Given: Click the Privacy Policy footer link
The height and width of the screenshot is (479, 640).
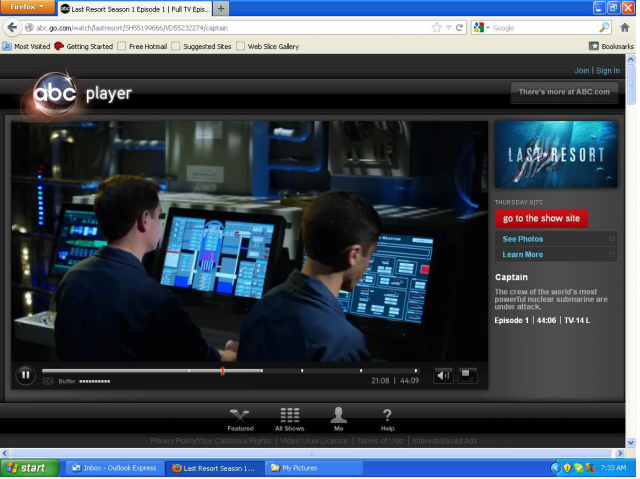Looking at the screenshot, I should point(174,443).
